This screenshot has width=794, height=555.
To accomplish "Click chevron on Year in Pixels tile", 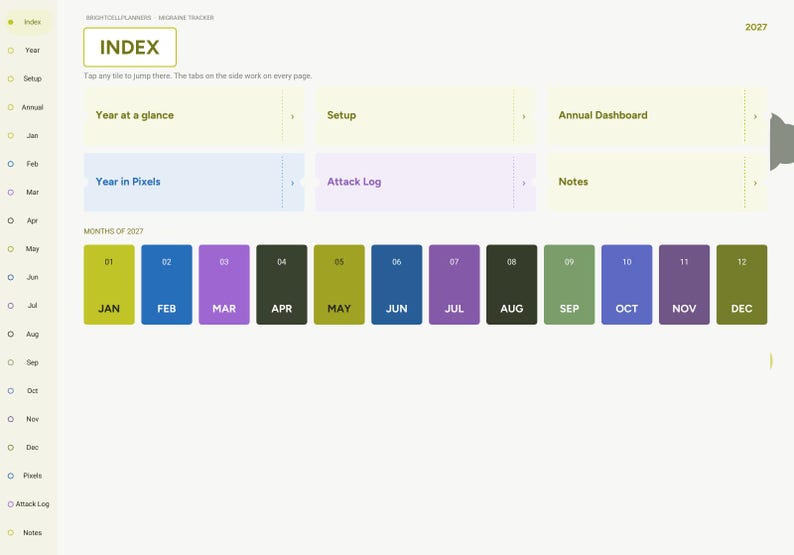I will 293,183.
